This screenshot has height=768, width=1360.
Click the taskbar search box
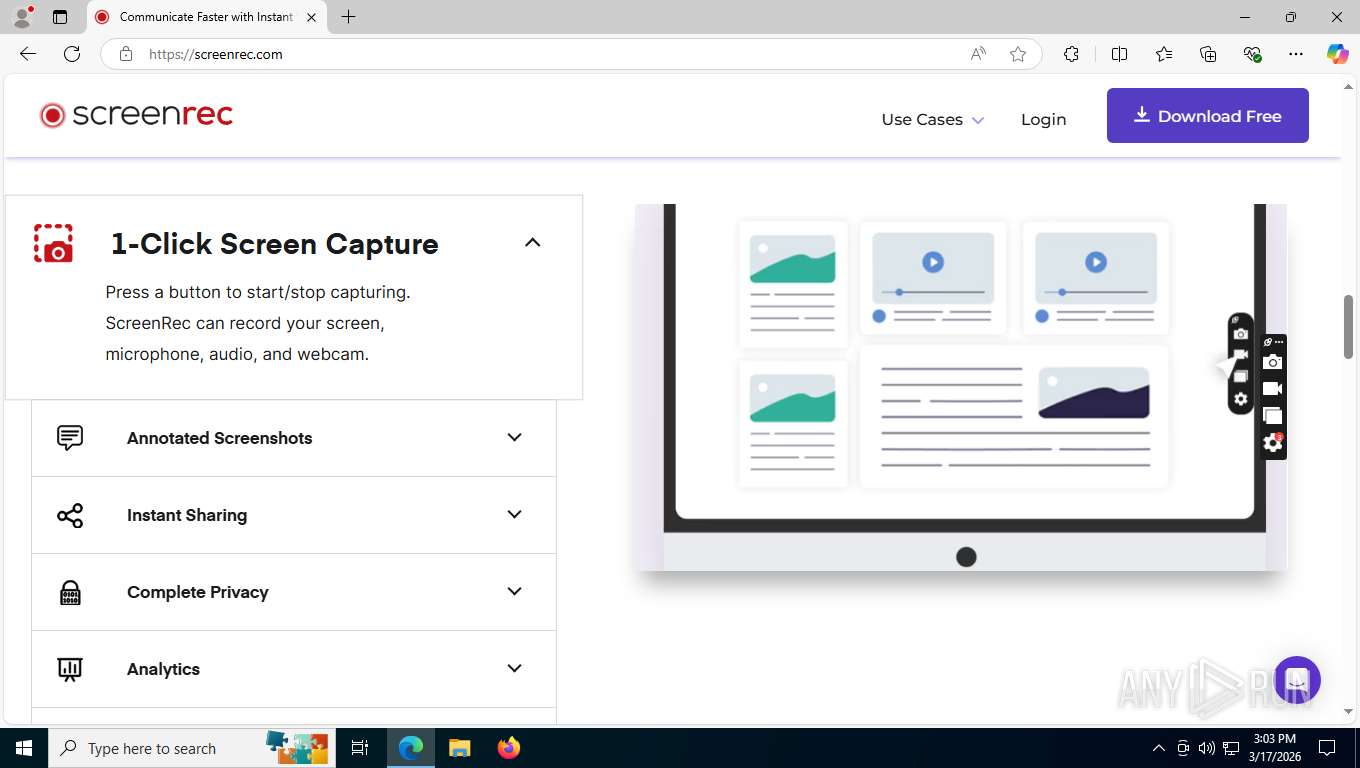[x=193, y=748]
